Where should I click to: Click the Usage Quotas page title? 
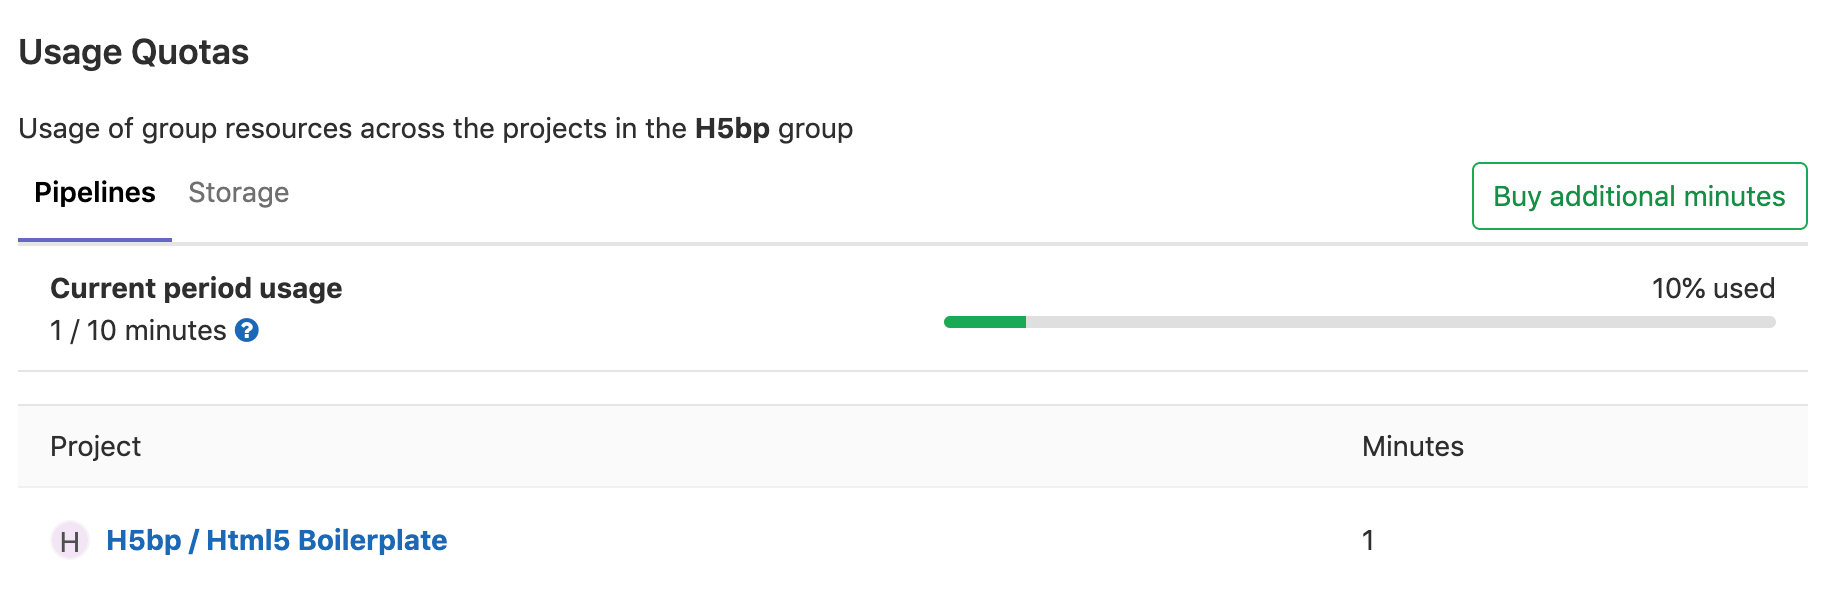coord(134,52)
